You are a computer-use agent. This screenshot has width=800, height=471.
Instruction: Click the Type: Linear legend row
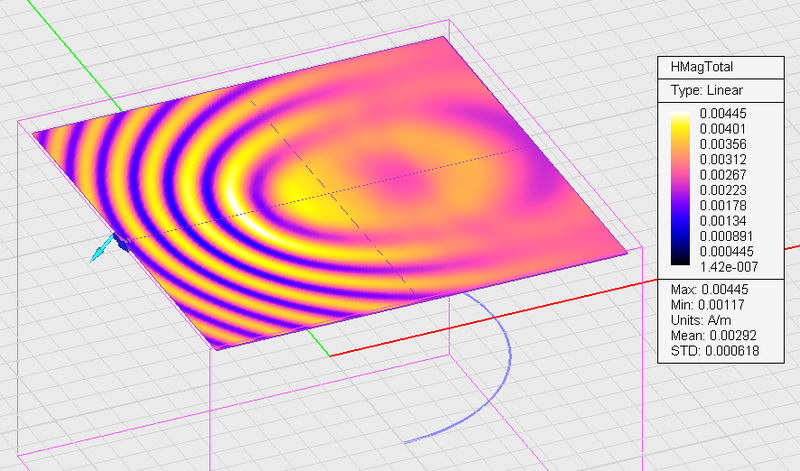pyautogui.click(x=700, y=90)
